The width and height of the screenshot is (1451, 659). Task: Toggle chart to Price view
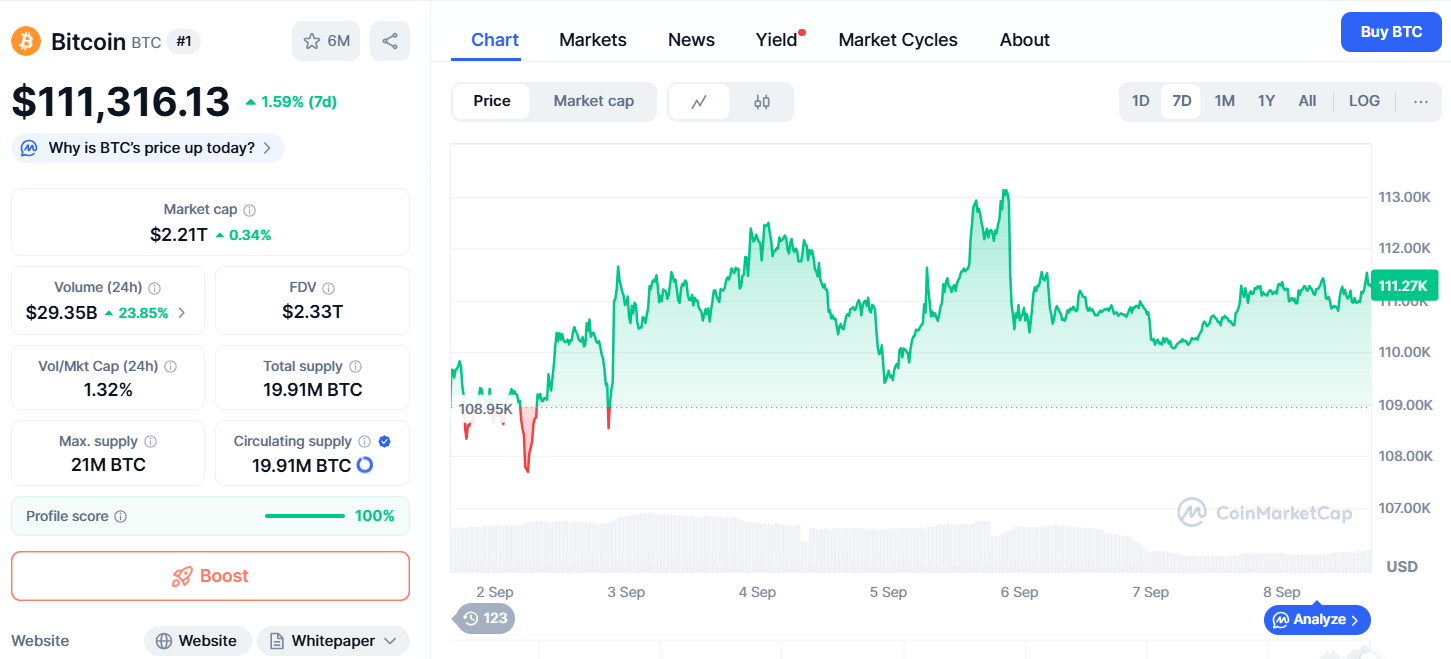[x=492, y=101]
